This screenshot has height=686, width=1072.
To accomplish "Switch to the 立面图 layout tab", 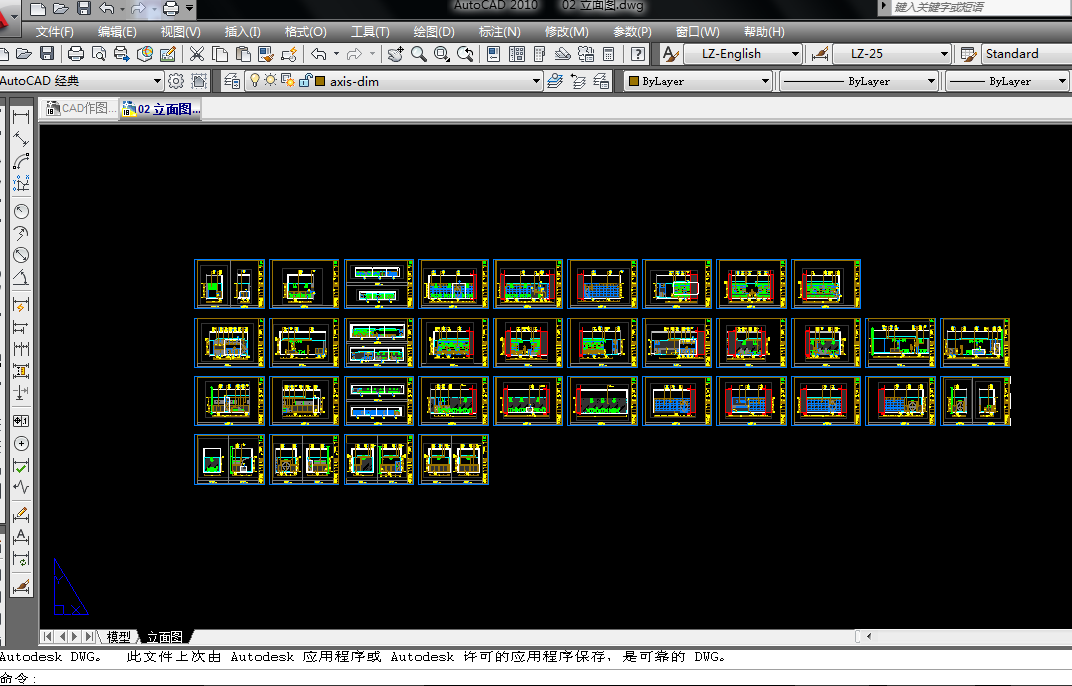I will point(165,637).
